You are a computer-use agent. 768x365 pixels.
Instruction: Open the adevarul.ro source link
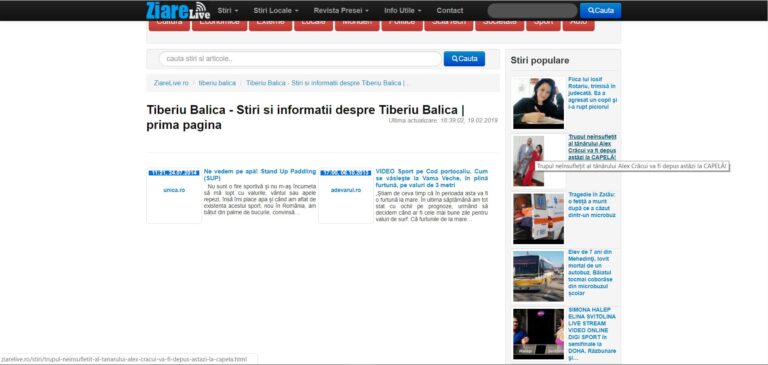(x=346, y=190)
